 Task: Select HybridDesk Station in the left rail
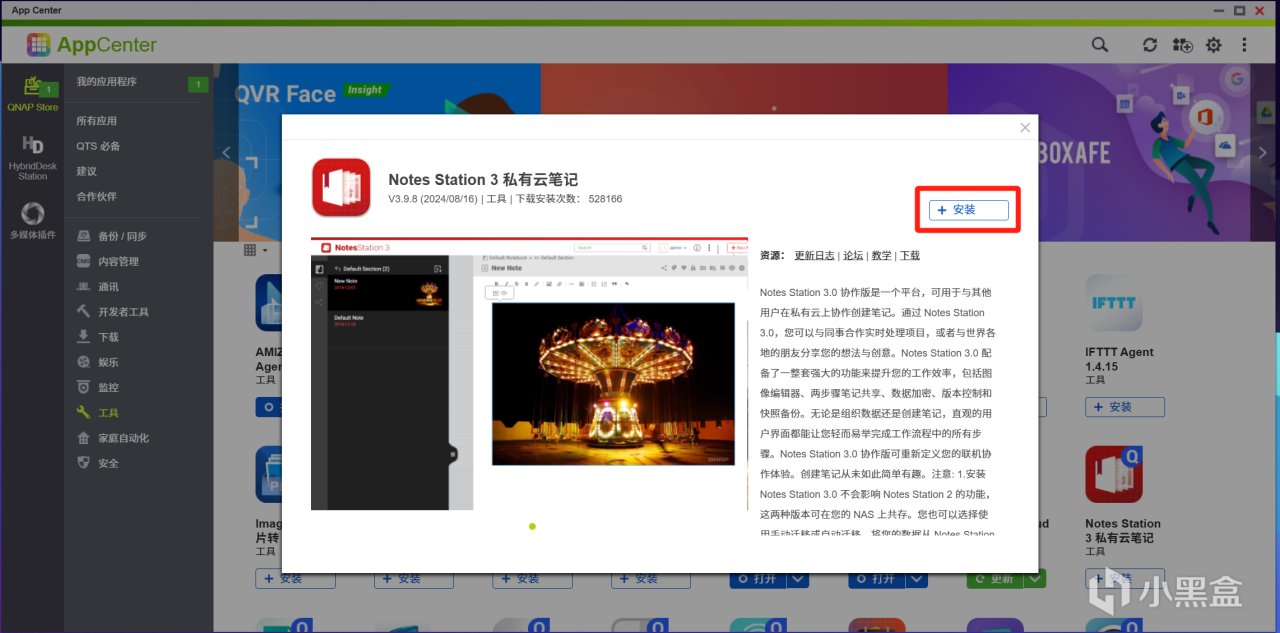[x=33, y=158]
